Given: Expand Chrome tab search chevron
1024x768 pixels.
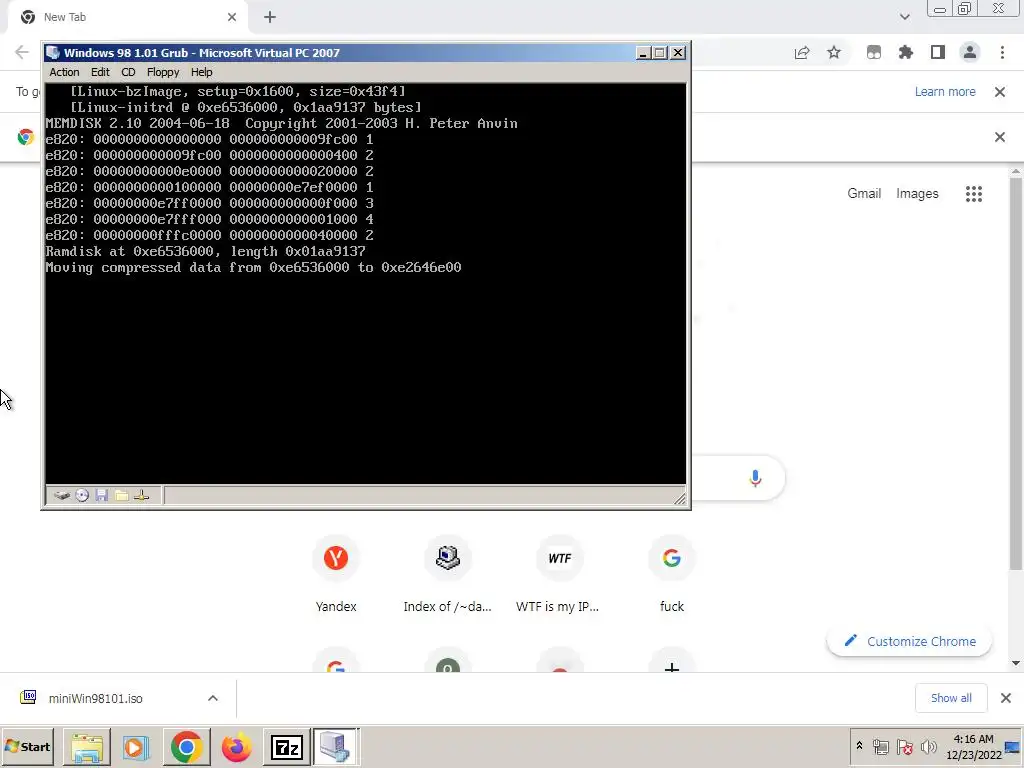Looking at the screenshot, I should point(904,17).
